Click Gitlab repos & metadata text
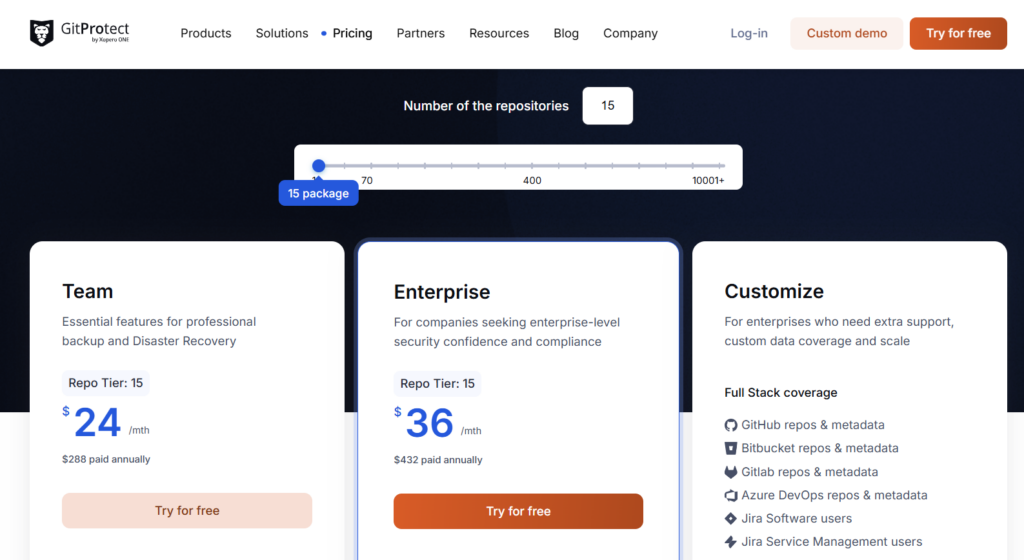This screenshot has height=560, width=1024. 809,472
